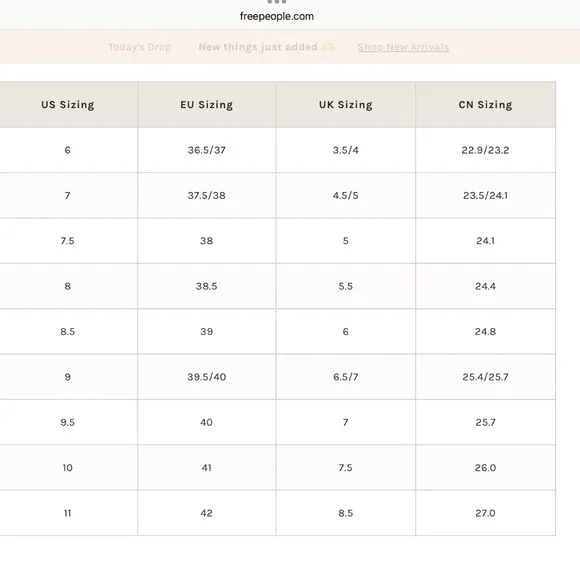
Task: Click the 36.5/37 EU size cell
Action: (x=207, y=150)
